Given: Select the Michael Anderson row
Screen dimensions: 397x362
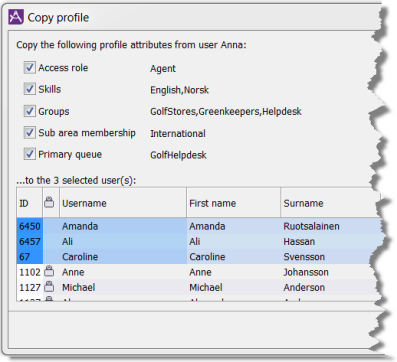Looking at the screenshot, I should pos(199,287).
